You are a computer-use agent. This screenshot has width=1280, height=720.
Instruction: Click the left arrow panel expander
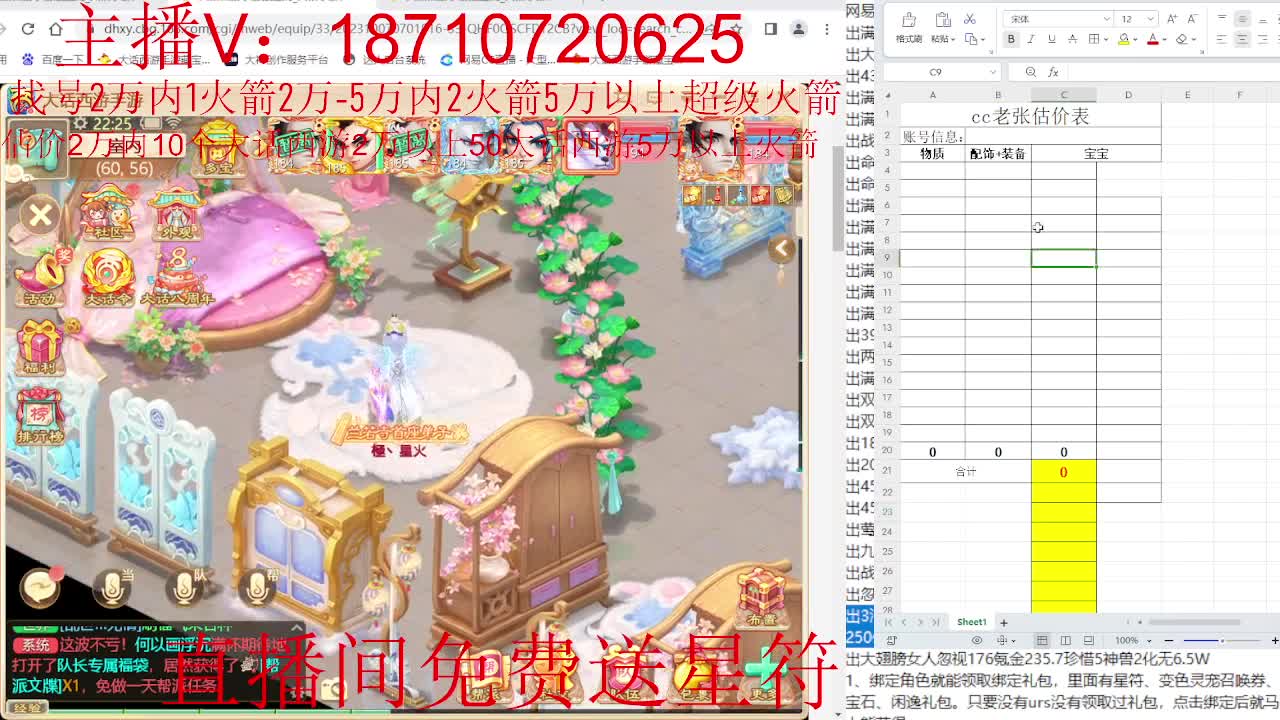click(782, 248)
